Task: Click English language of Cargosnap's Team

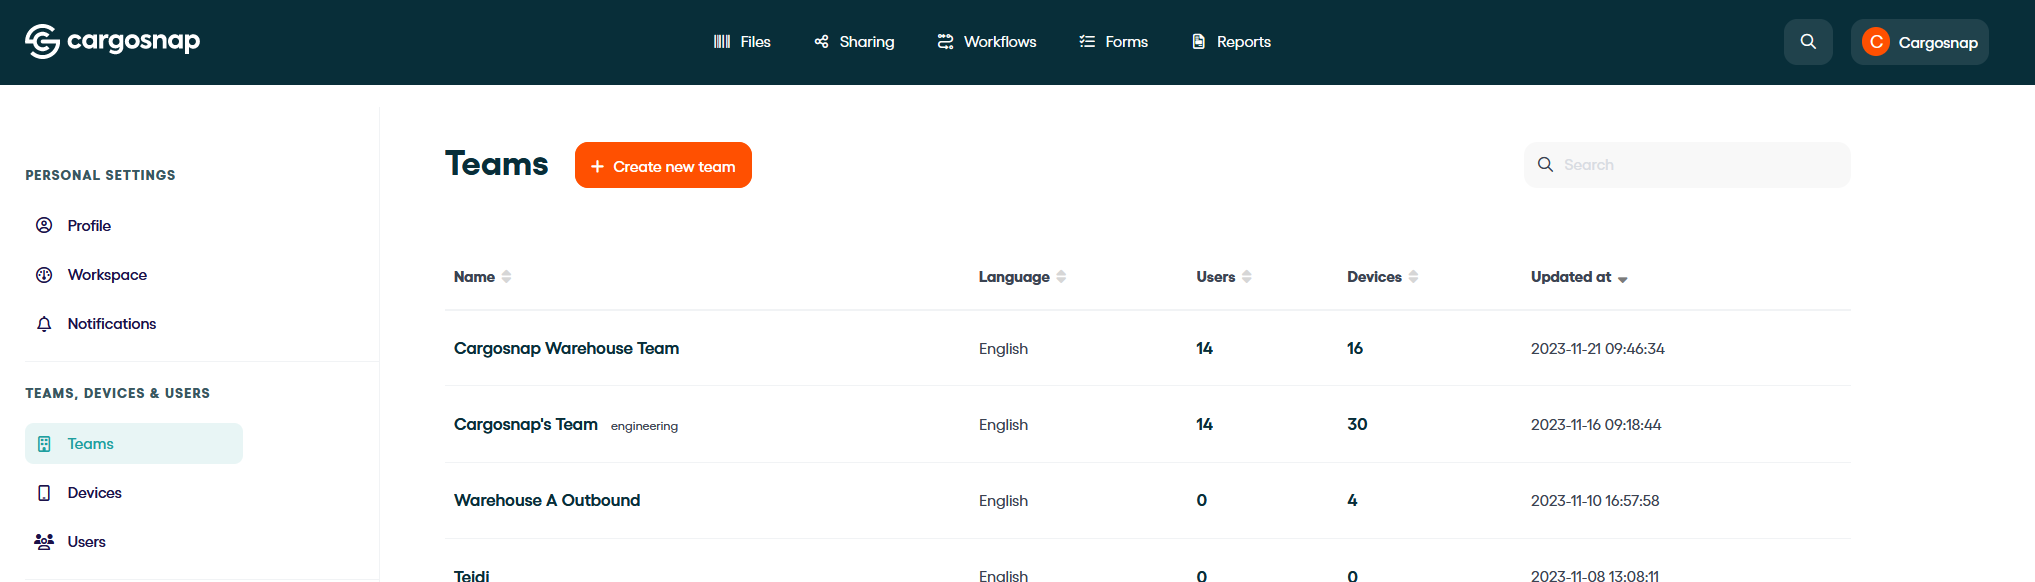Action: 1003,425
